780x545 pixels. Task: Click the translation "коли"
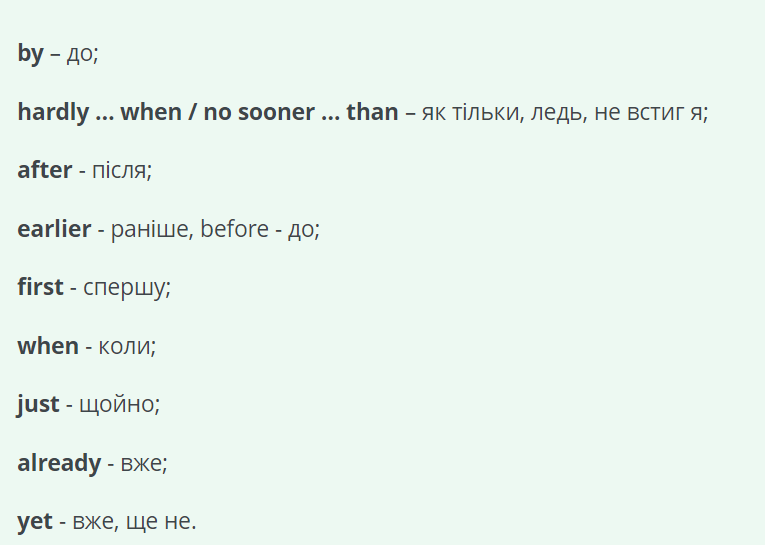[124, 347]
